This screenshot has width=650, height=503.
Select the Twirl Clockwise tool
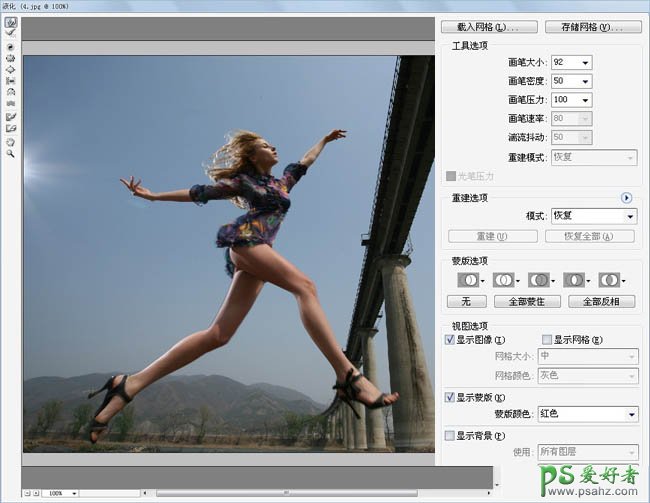coord(10,46)
